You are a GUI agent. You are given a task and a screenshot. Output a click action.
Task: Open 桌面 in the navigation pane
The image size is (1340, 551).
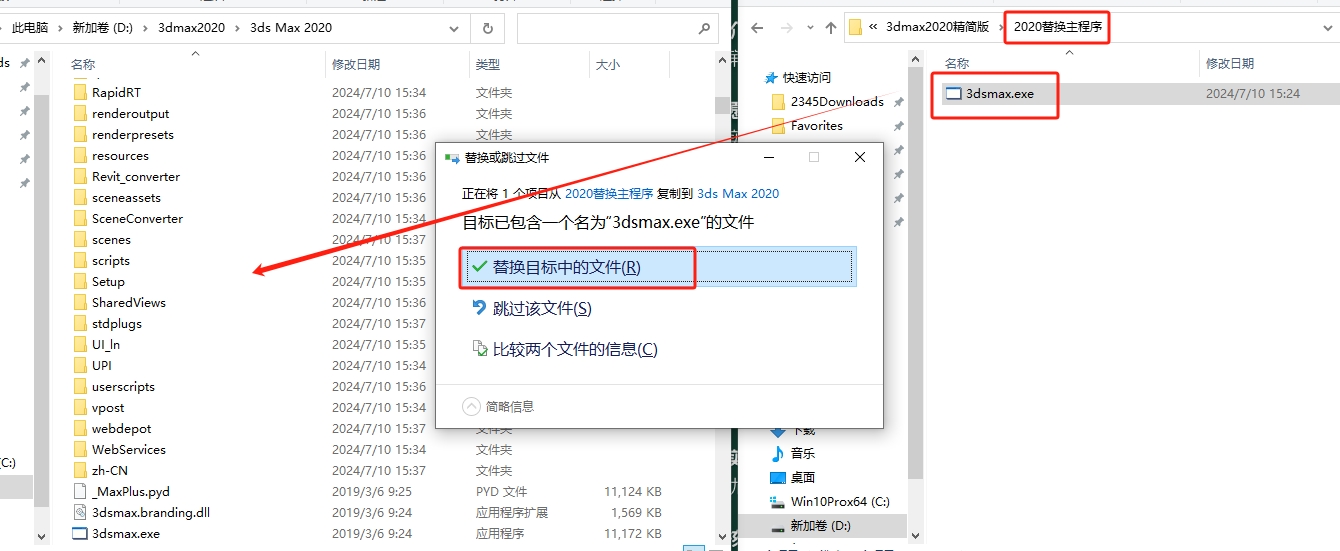[803, 477]
